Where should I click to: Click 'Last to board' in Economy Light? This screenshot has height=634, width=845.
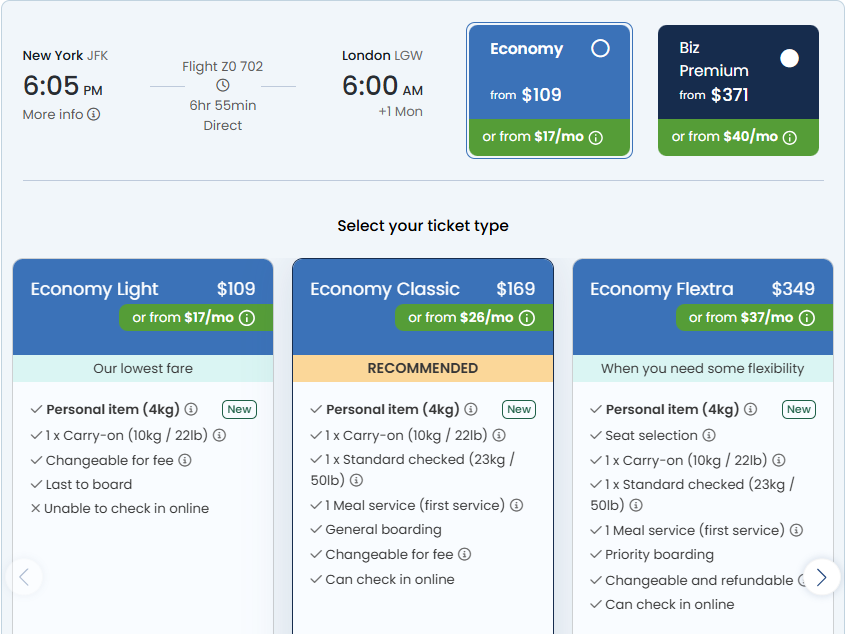(x=89, y=484)
